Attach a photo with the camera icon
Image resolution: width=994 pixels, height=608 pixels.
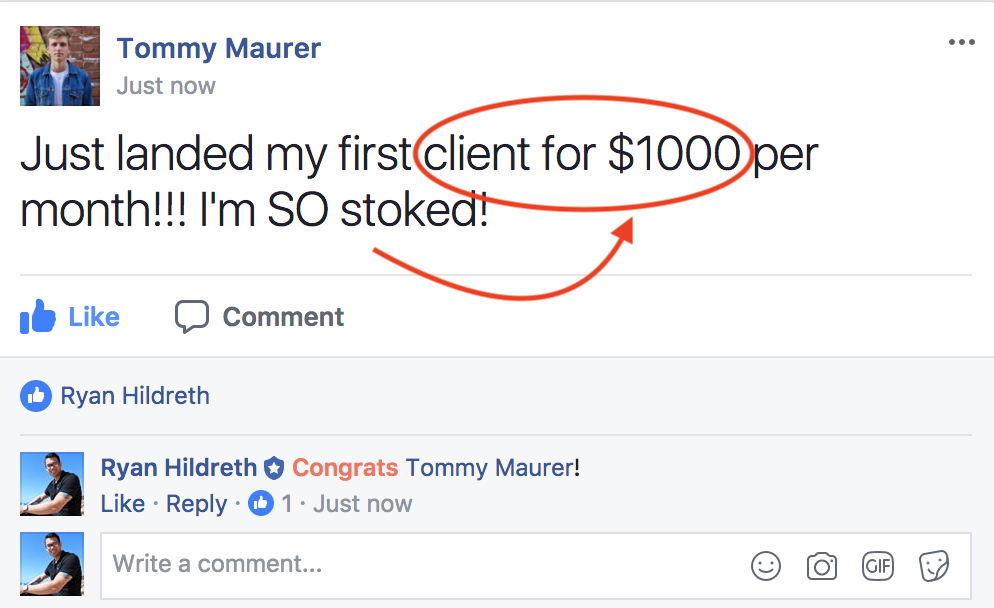(822, 566)
